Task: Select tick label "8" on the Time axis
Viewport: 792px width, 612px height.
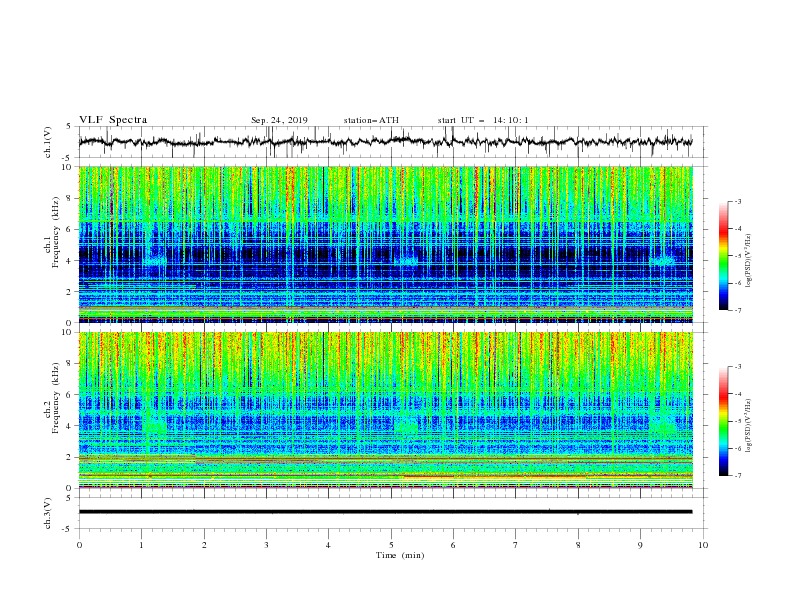Action: (578, 545)
